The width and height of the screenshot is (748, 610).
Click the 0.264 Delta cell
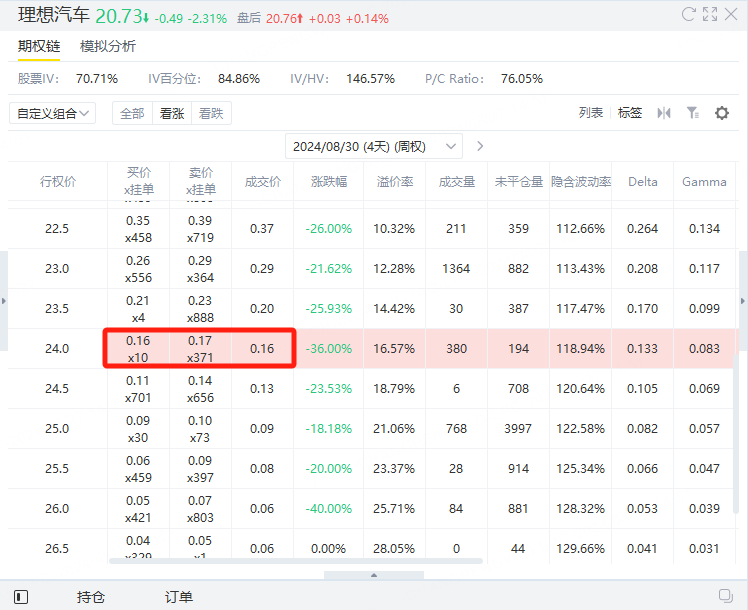tap(643, 228)
